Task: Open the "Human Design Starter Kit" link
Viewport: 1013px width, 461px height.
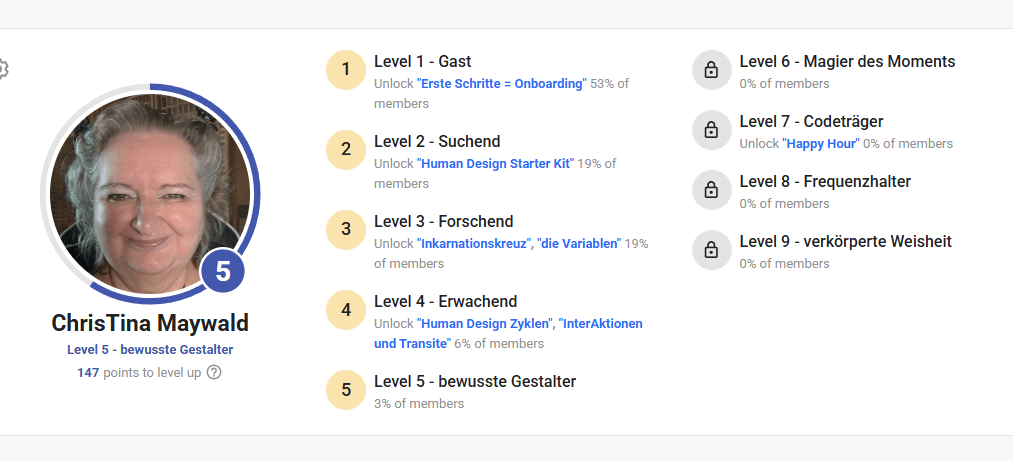Action: (x=495, y=164)
